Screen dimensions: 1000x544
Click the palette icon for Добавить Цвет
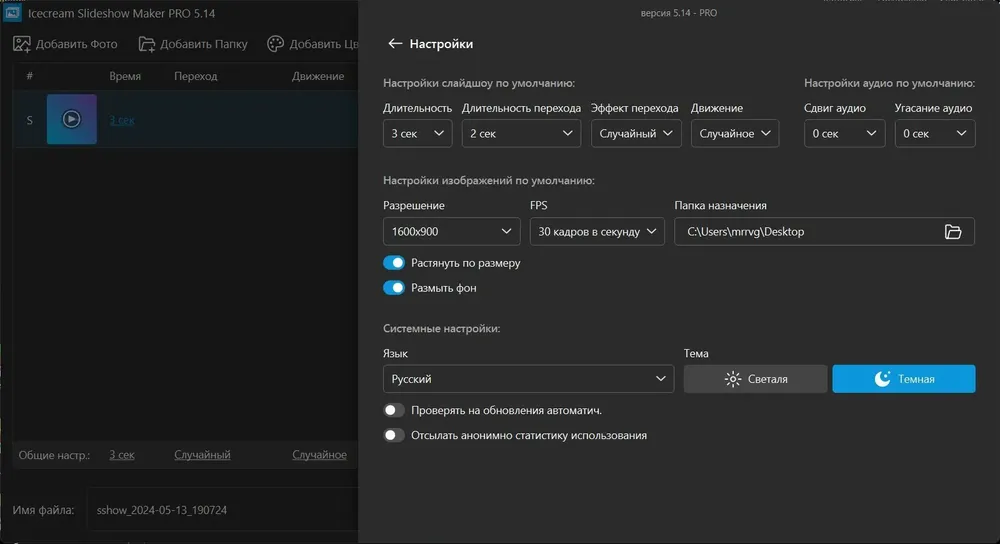[x=276, y=43]
